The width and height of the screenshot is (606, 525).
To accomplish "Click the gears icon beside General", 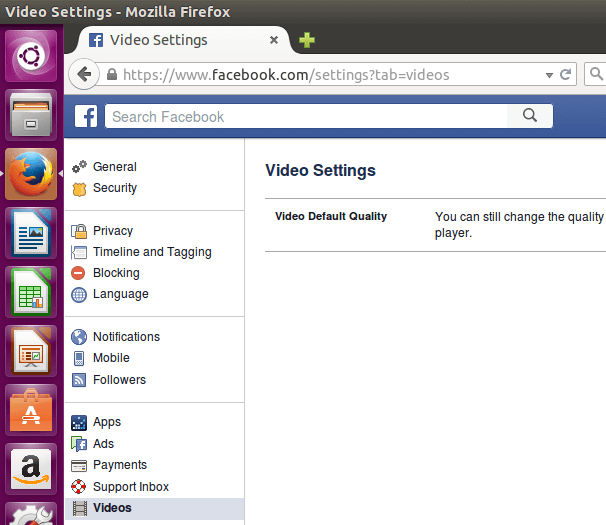I will (79, 167).
